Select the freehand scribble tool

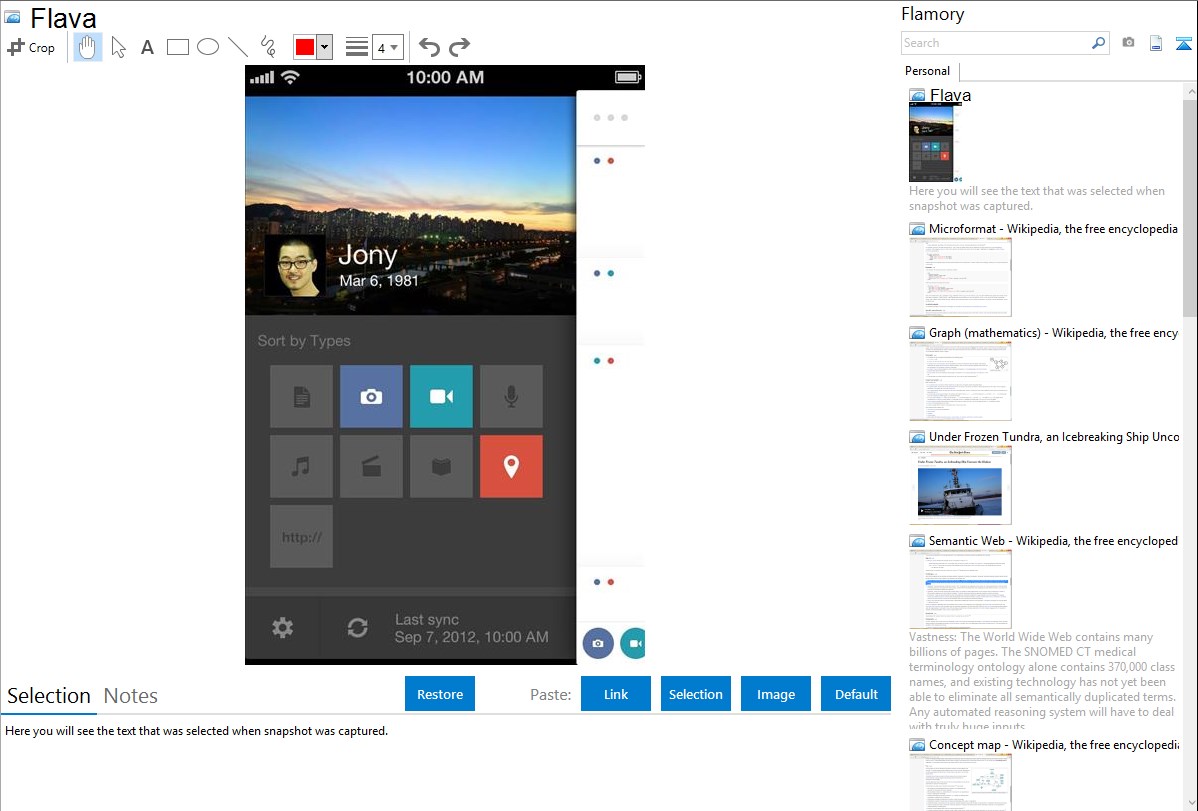(x=268, y=47)
